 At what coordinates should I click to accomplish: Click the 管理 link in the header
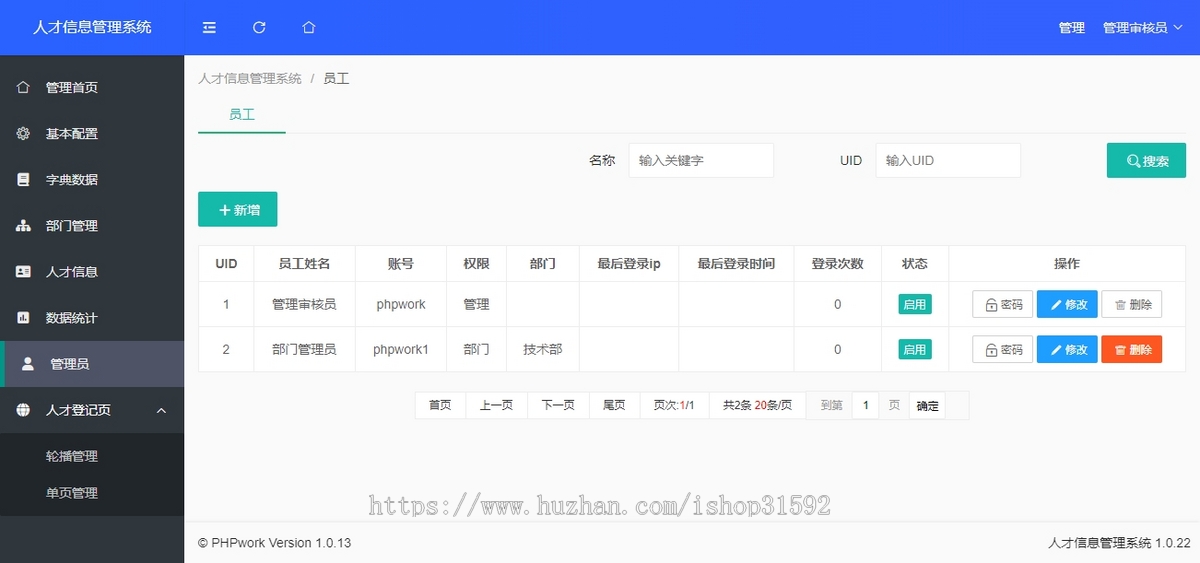click(1072, 28)
